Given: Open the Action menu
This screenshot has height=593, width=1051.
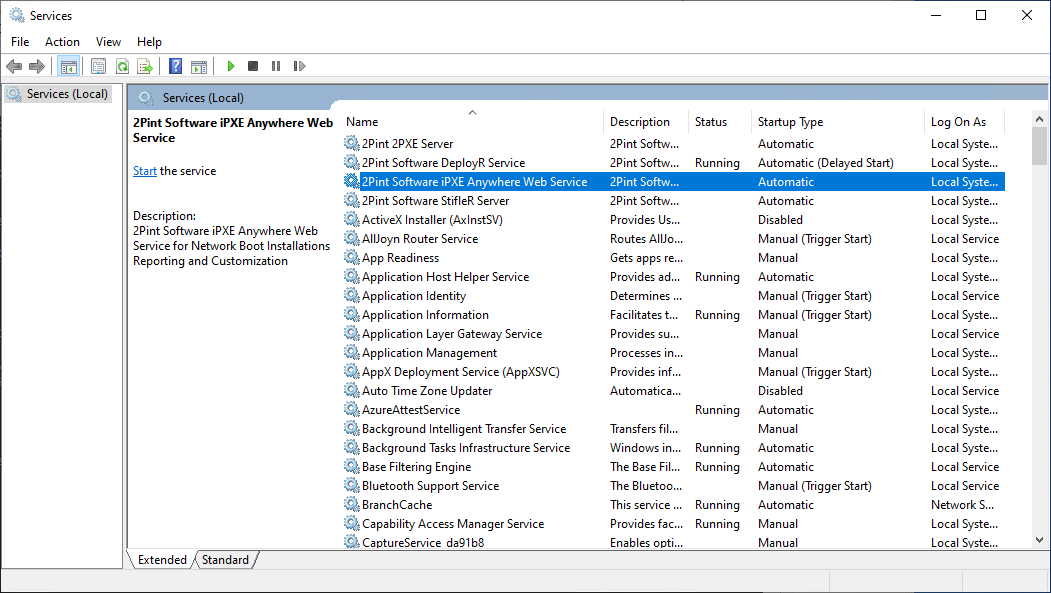Looking at the screenshot, I should click(62, 41).
